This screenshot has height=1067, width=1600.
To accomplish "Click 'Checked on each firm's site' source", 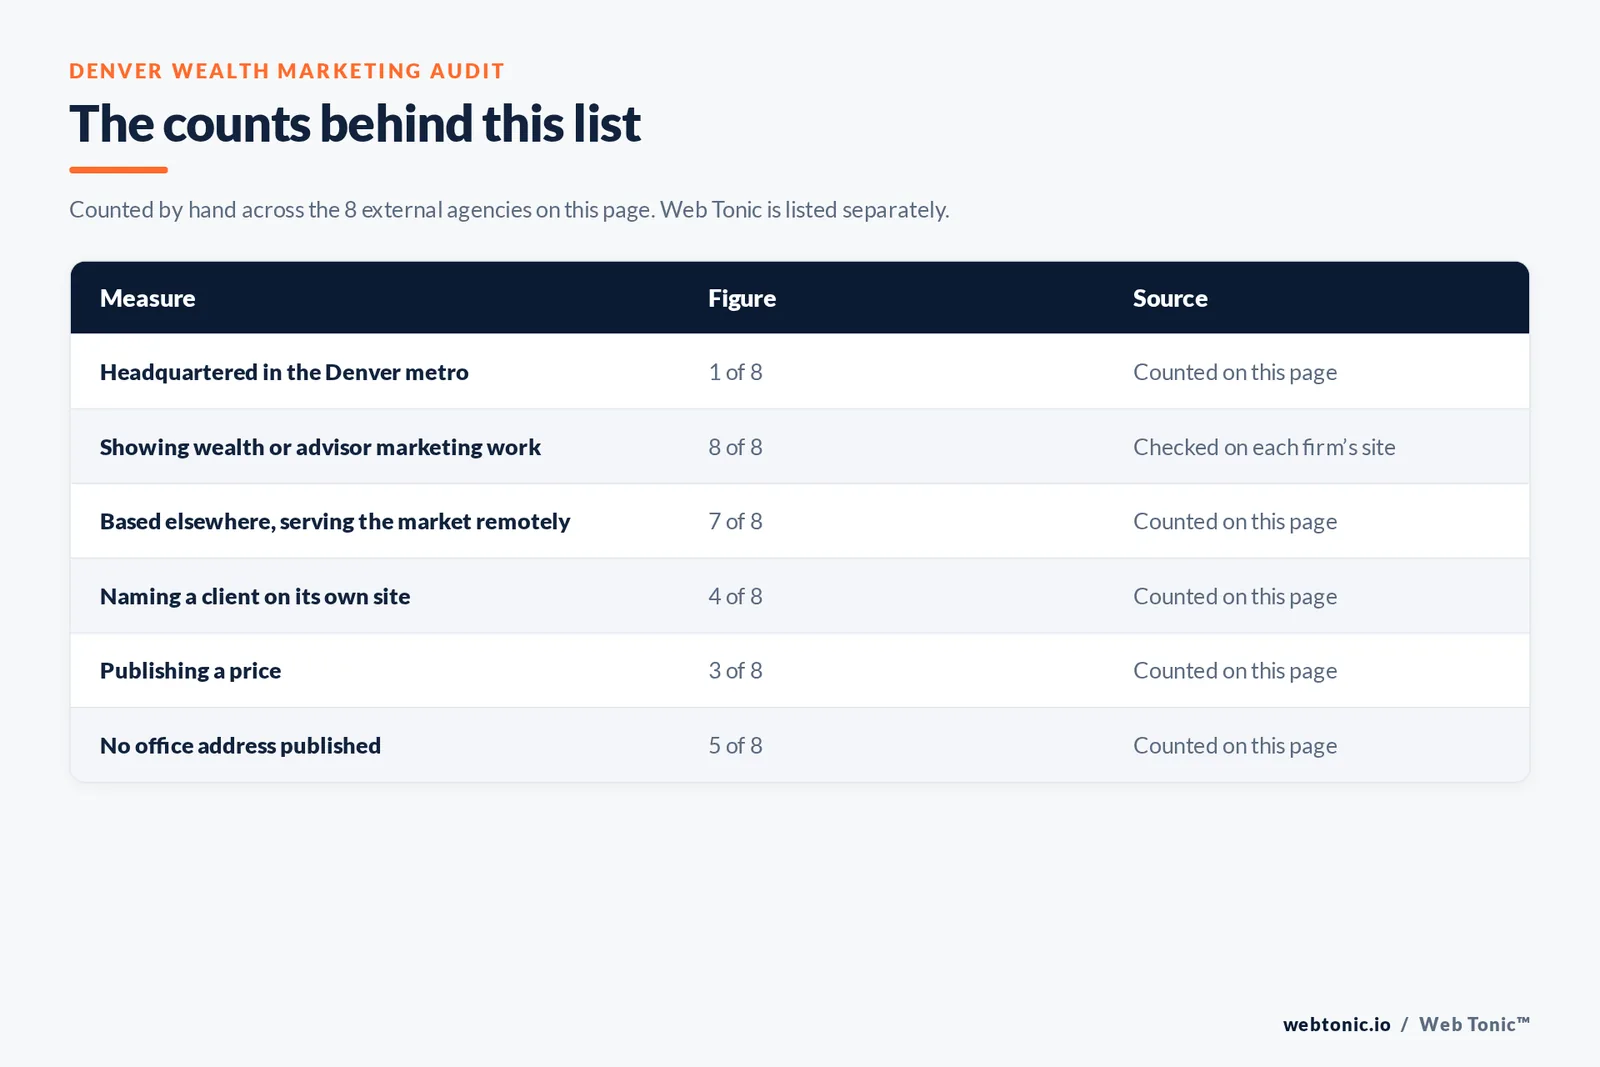I will [x=1264, y=447].
